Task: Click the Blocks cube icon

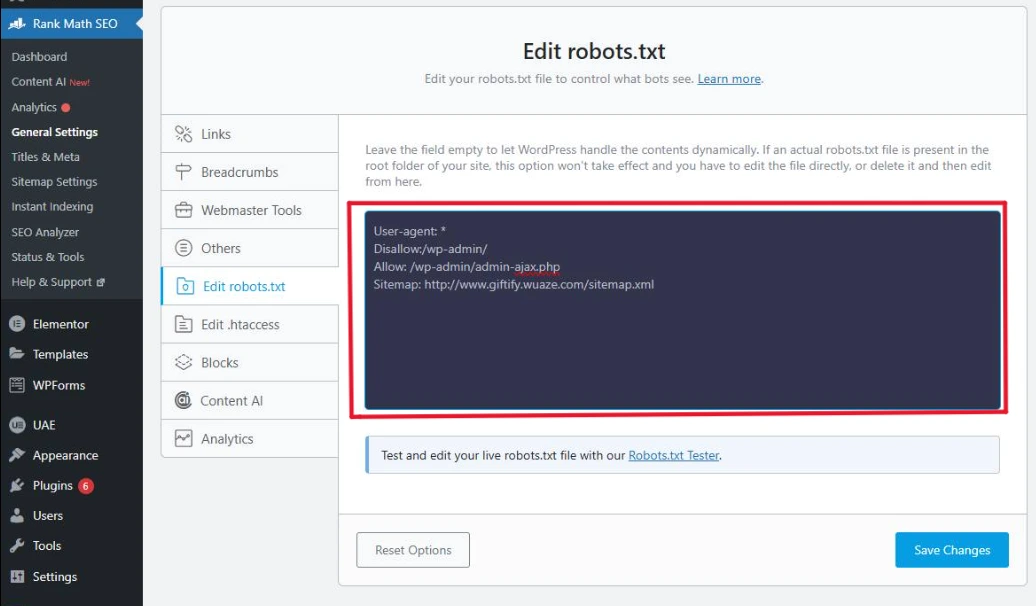Action: click(183, 362)
